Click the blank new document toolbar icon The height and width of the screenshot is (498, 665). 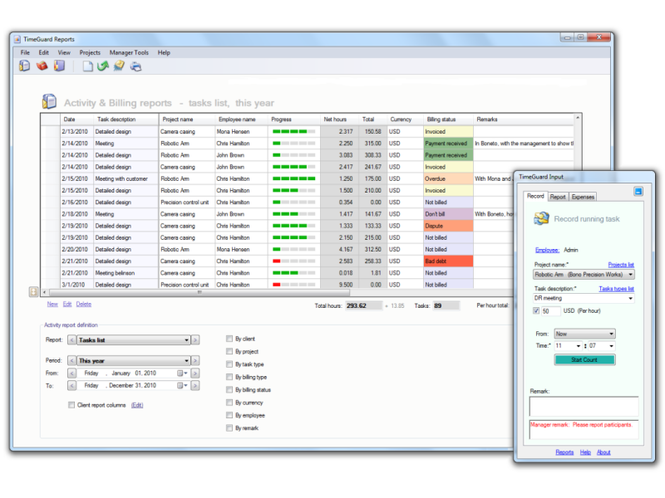[x=87, y=66]
